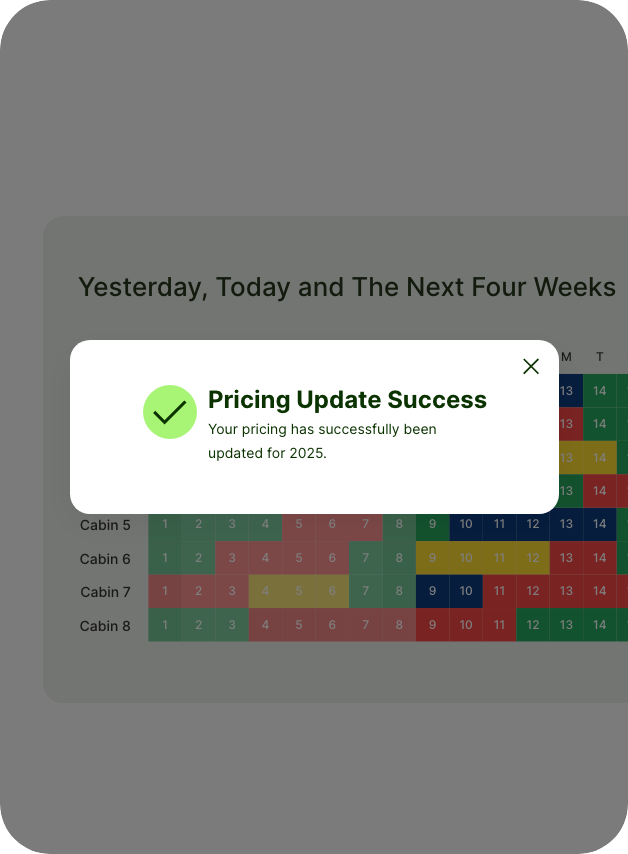The height and width of the screenshot is (854, 628).
Task: Open red day 13 cell for Cabin 6
Action: [566, 558]
